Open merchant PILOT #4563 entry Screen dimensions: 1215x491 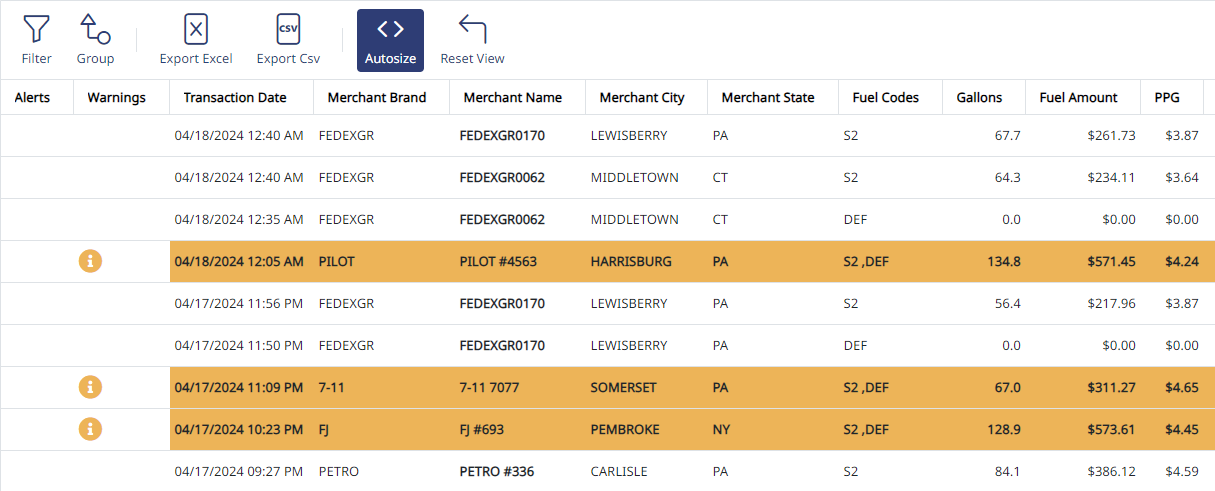498,262
